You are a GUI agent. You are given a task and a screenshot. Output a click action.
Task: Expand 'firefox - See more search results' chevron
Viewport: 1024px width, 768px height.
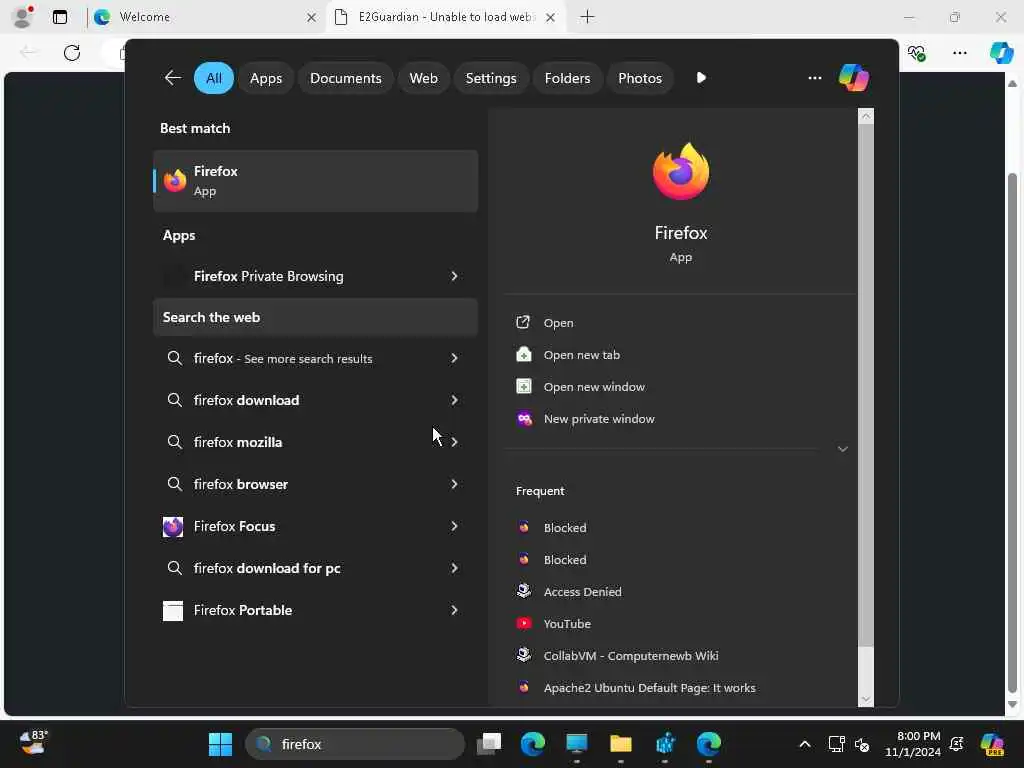click(455, 358)
